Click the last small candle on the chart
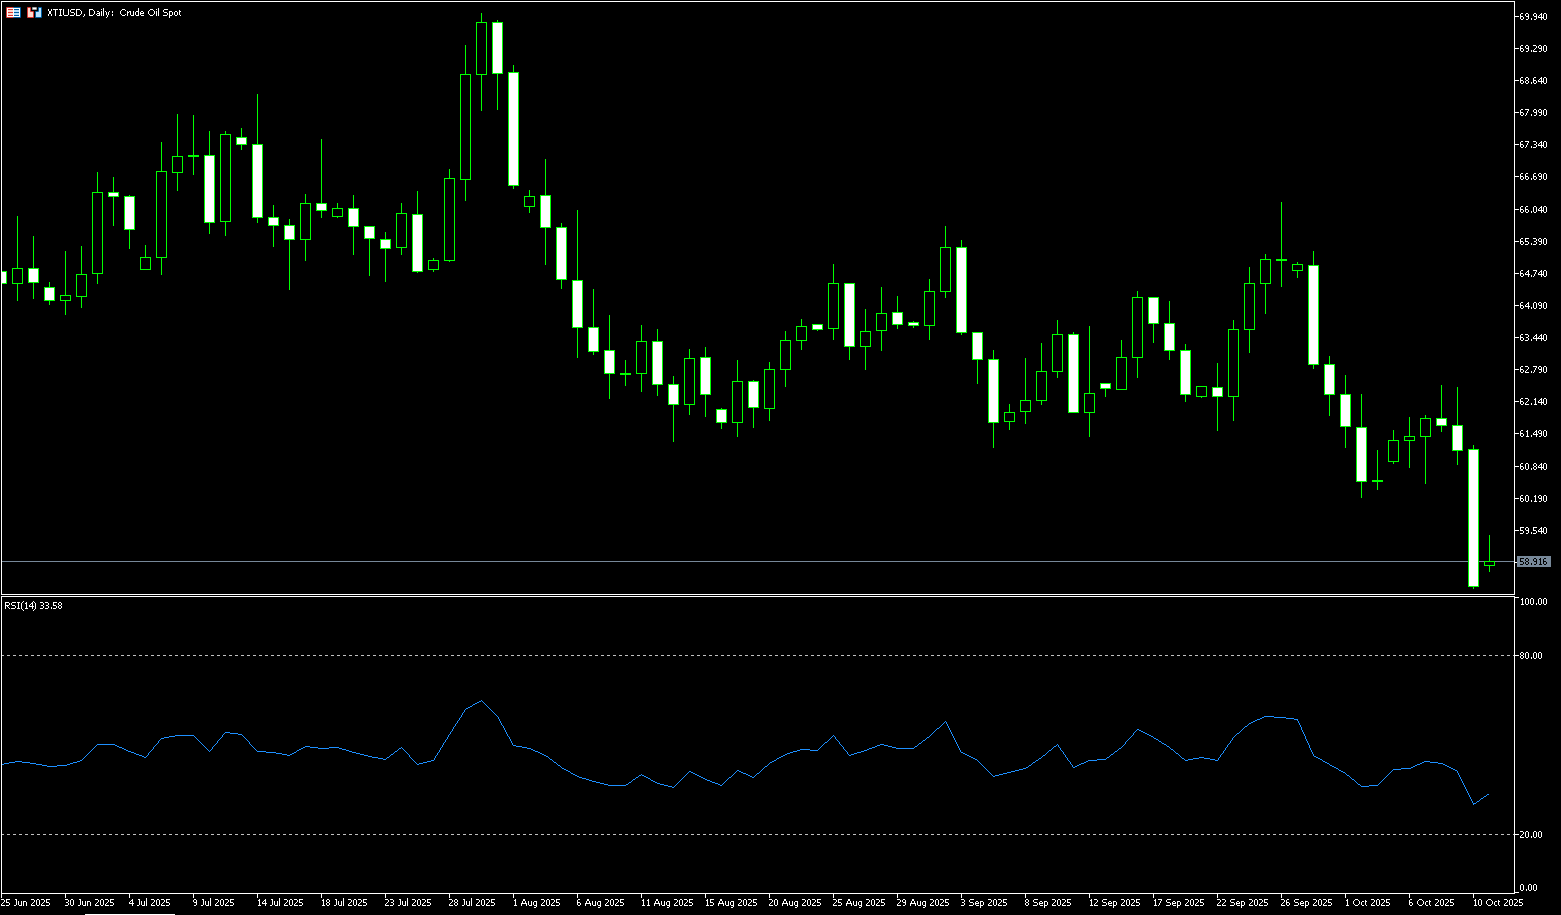This screenshot has width=1561, height=915. (x=1489, y=565)
